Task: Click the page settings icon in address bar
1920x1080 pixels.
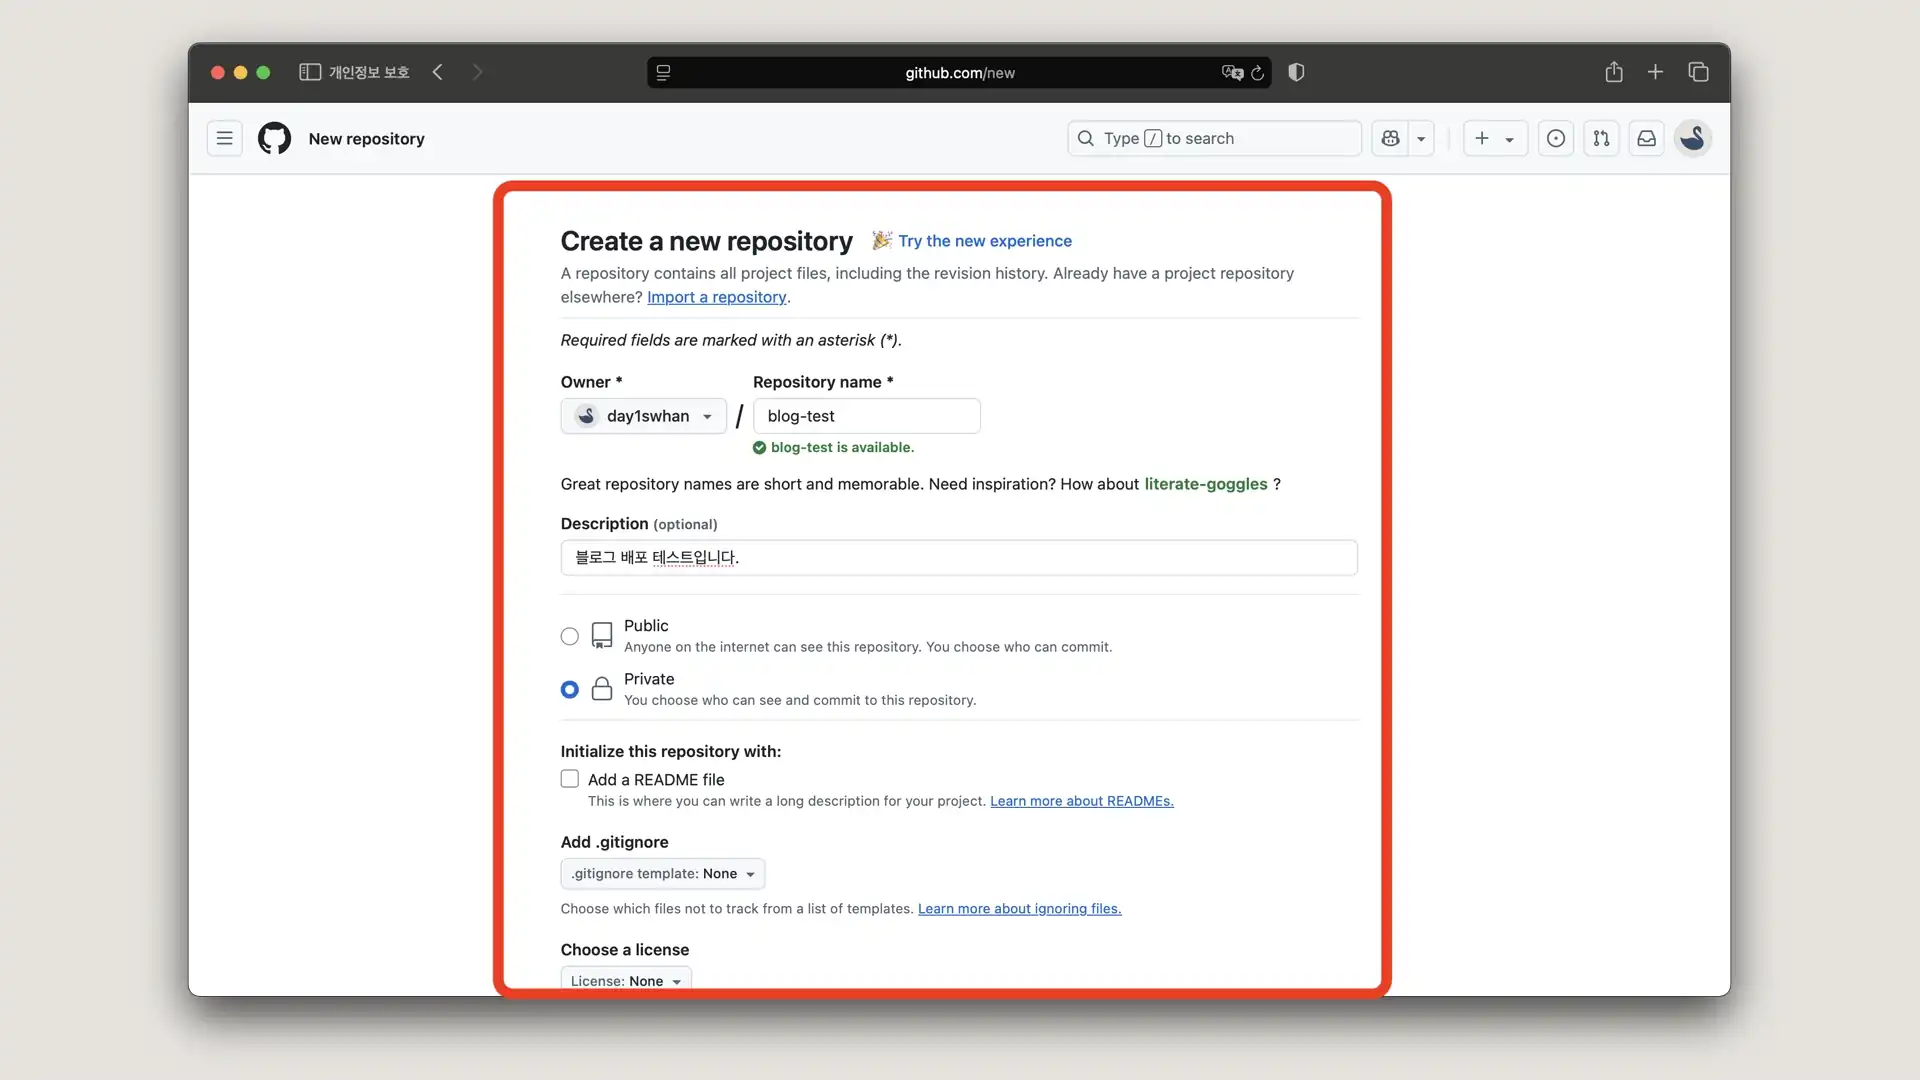Action: tap(663, 72)
